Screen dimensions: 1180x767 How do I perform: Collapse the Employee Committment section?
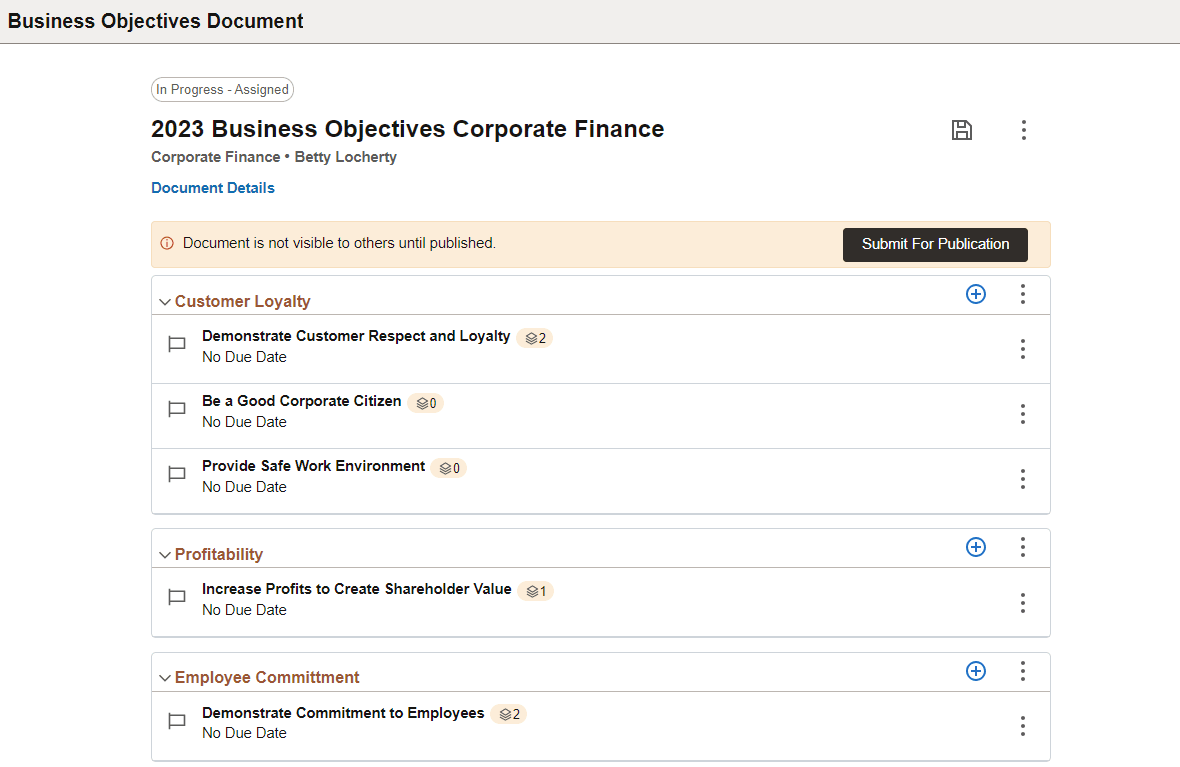[x=164, y=677]
